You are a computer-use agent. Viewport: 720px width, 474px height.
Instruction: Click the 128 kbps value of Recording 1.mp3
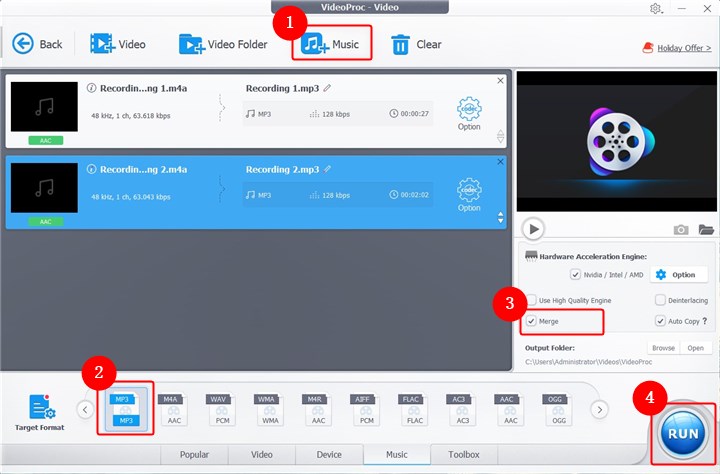click(336, 114)
